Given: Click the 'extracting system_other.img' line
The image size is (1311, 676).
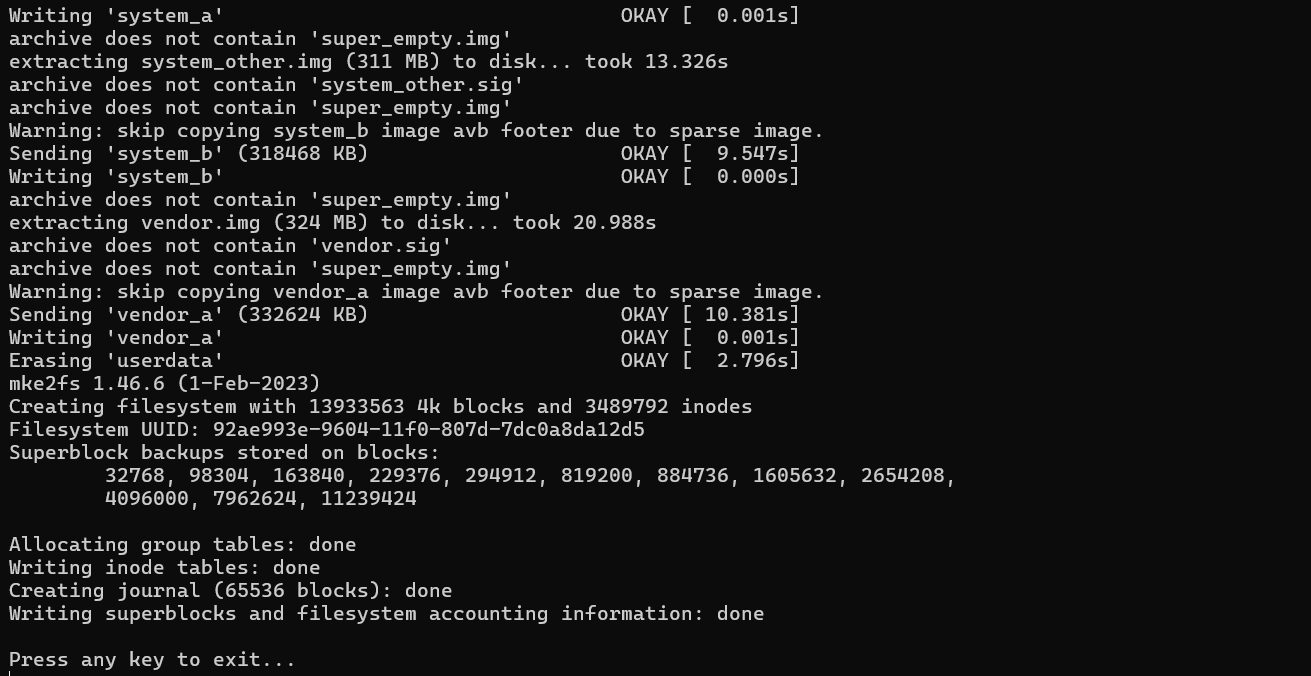Looking at the screenshot, I should coord(368,62).
